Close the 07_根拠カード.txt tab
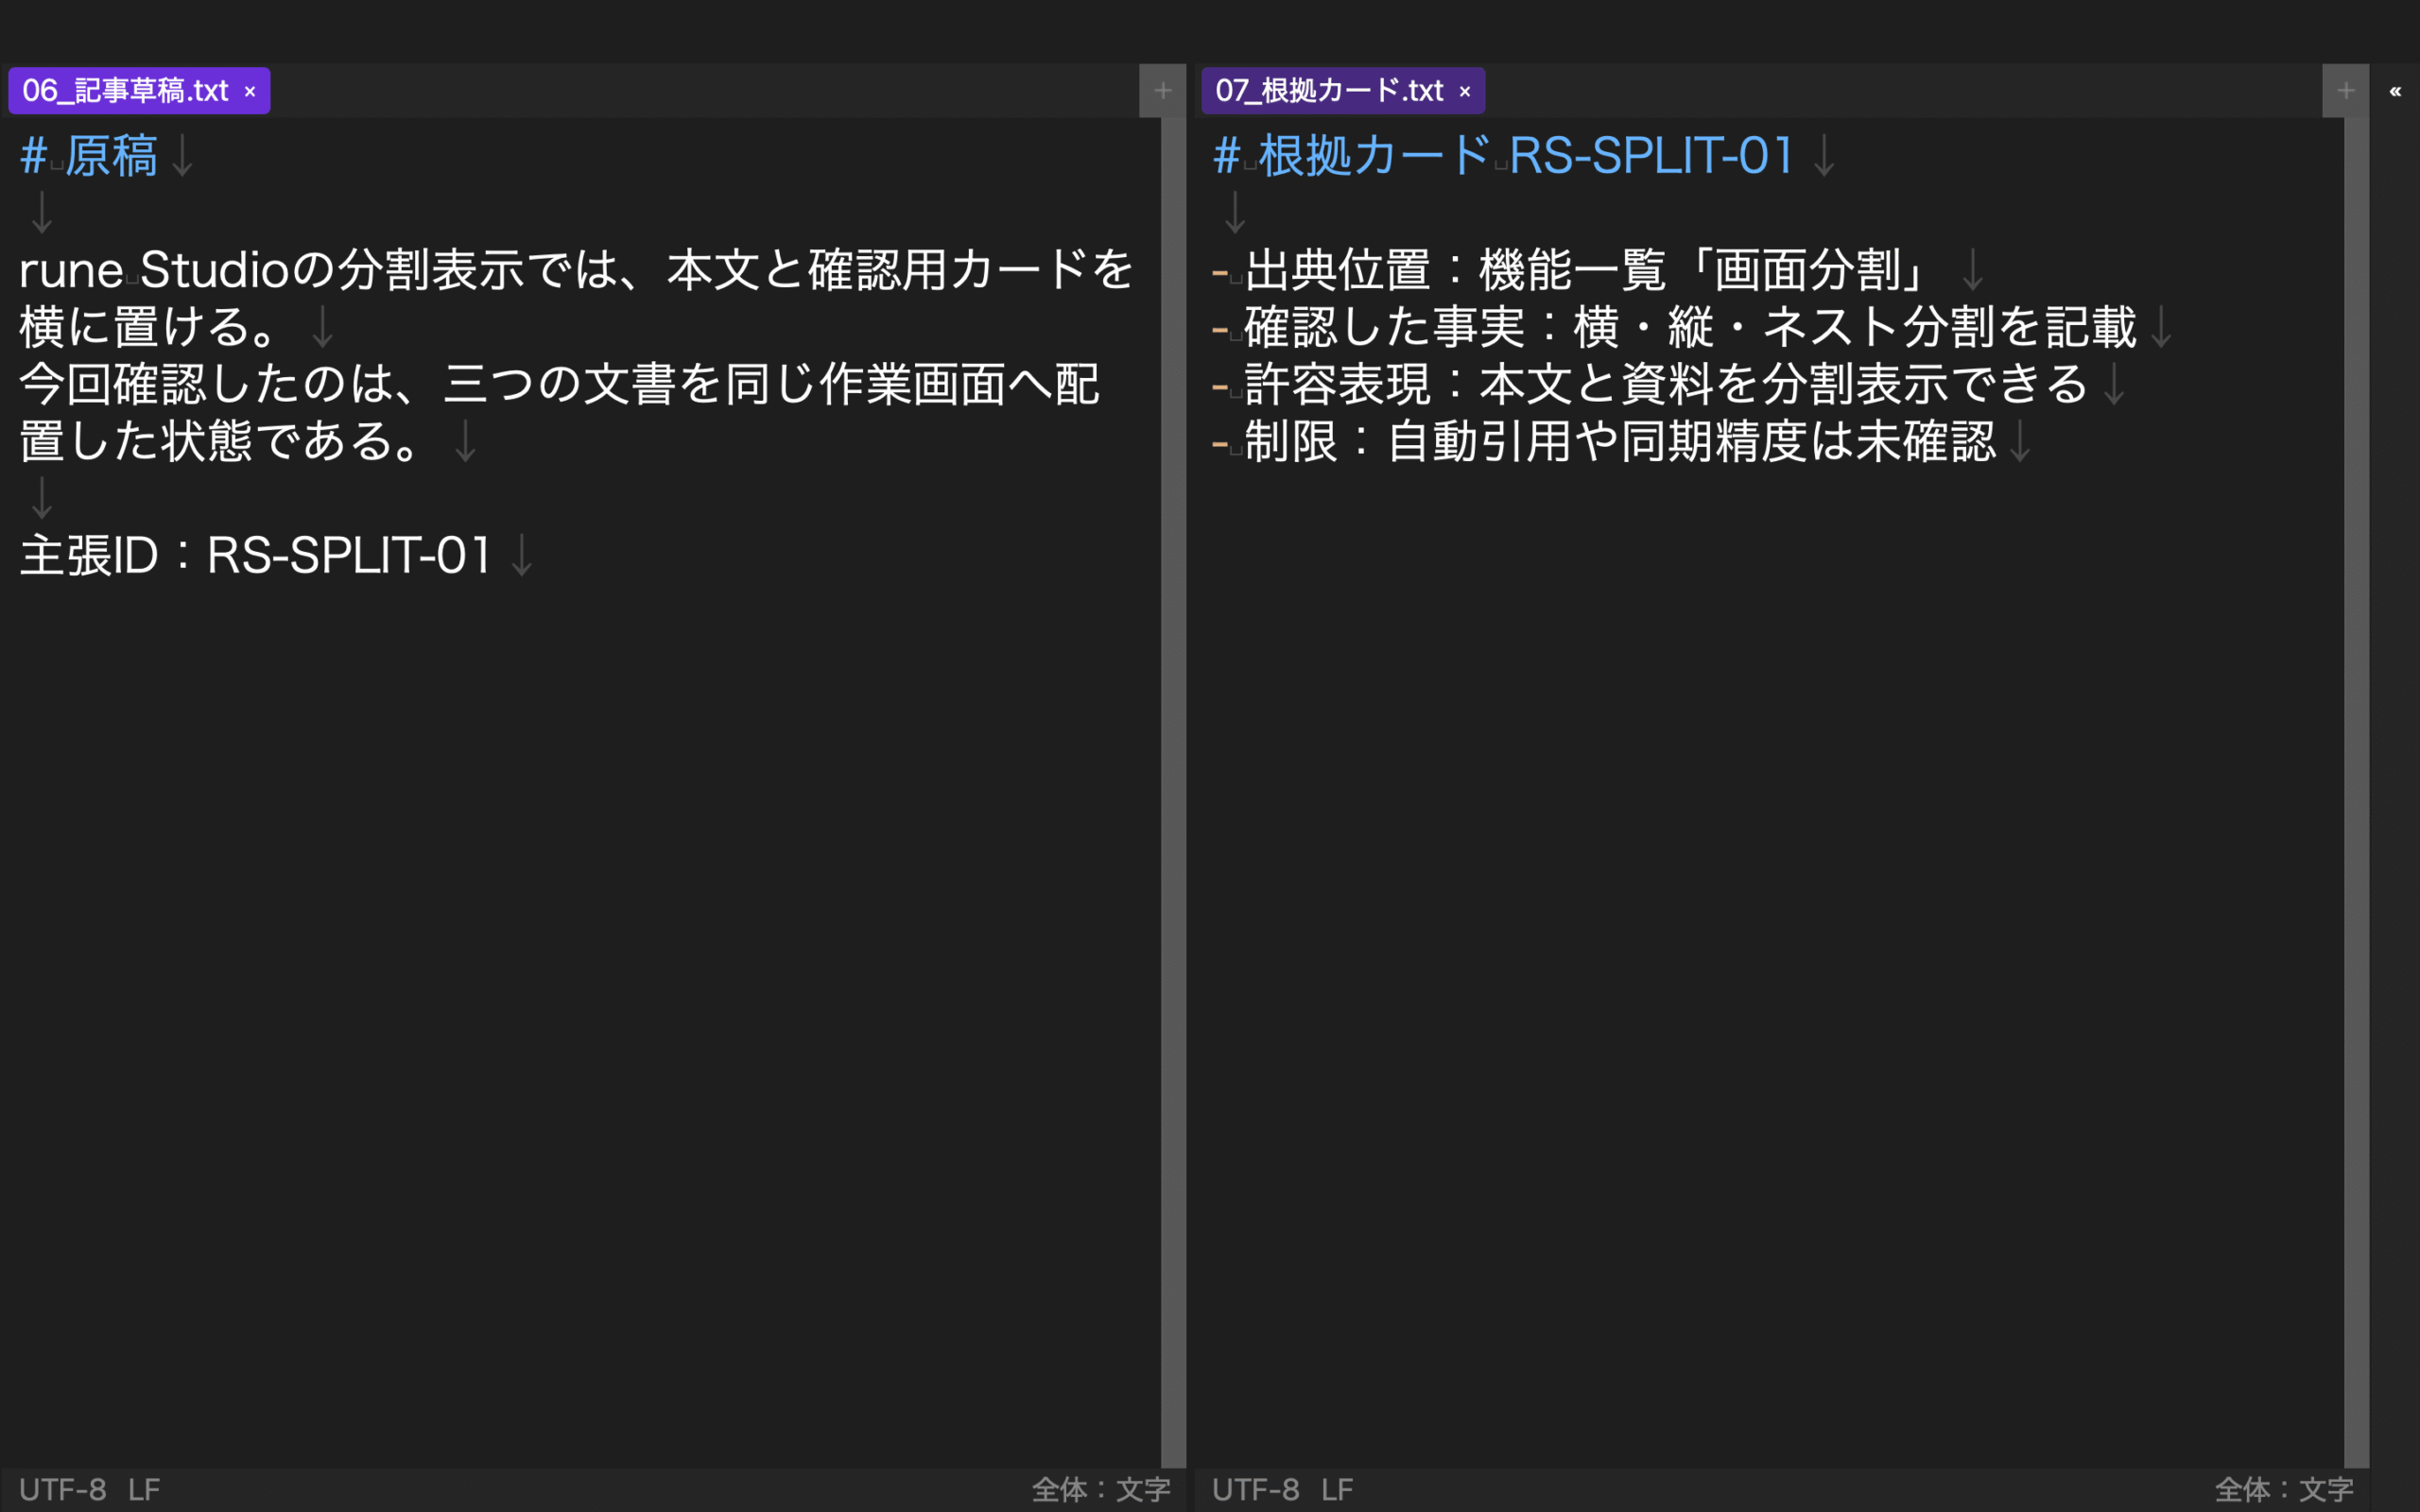Image resolution: width=2420 pixels, height=1512 pixels. (1465, 92)
